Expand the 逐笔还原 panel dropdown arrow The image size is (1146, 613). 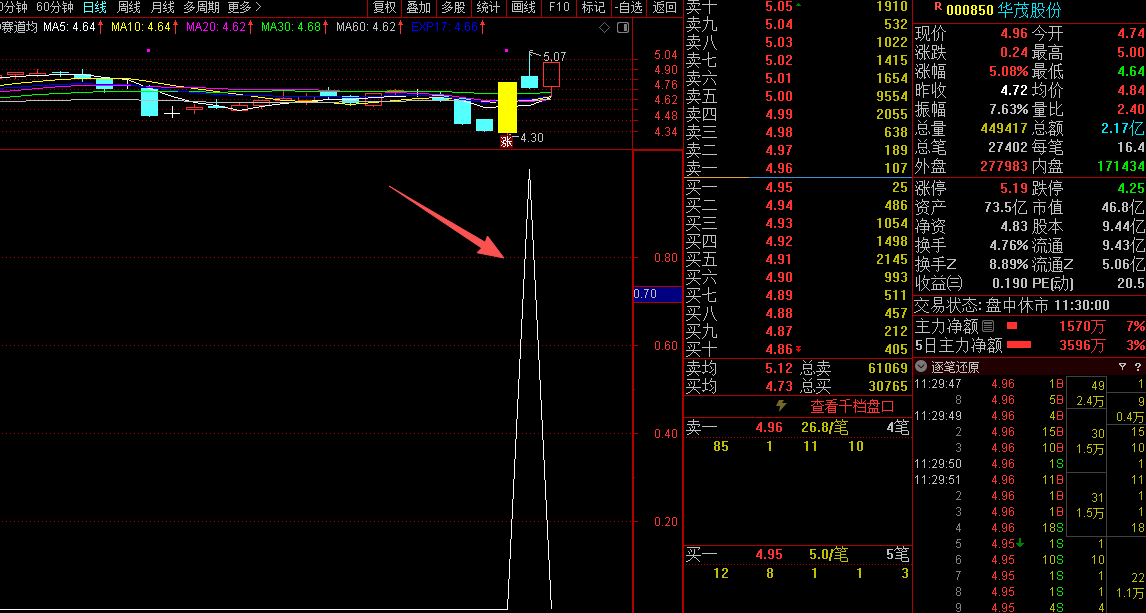click(921, 367)
